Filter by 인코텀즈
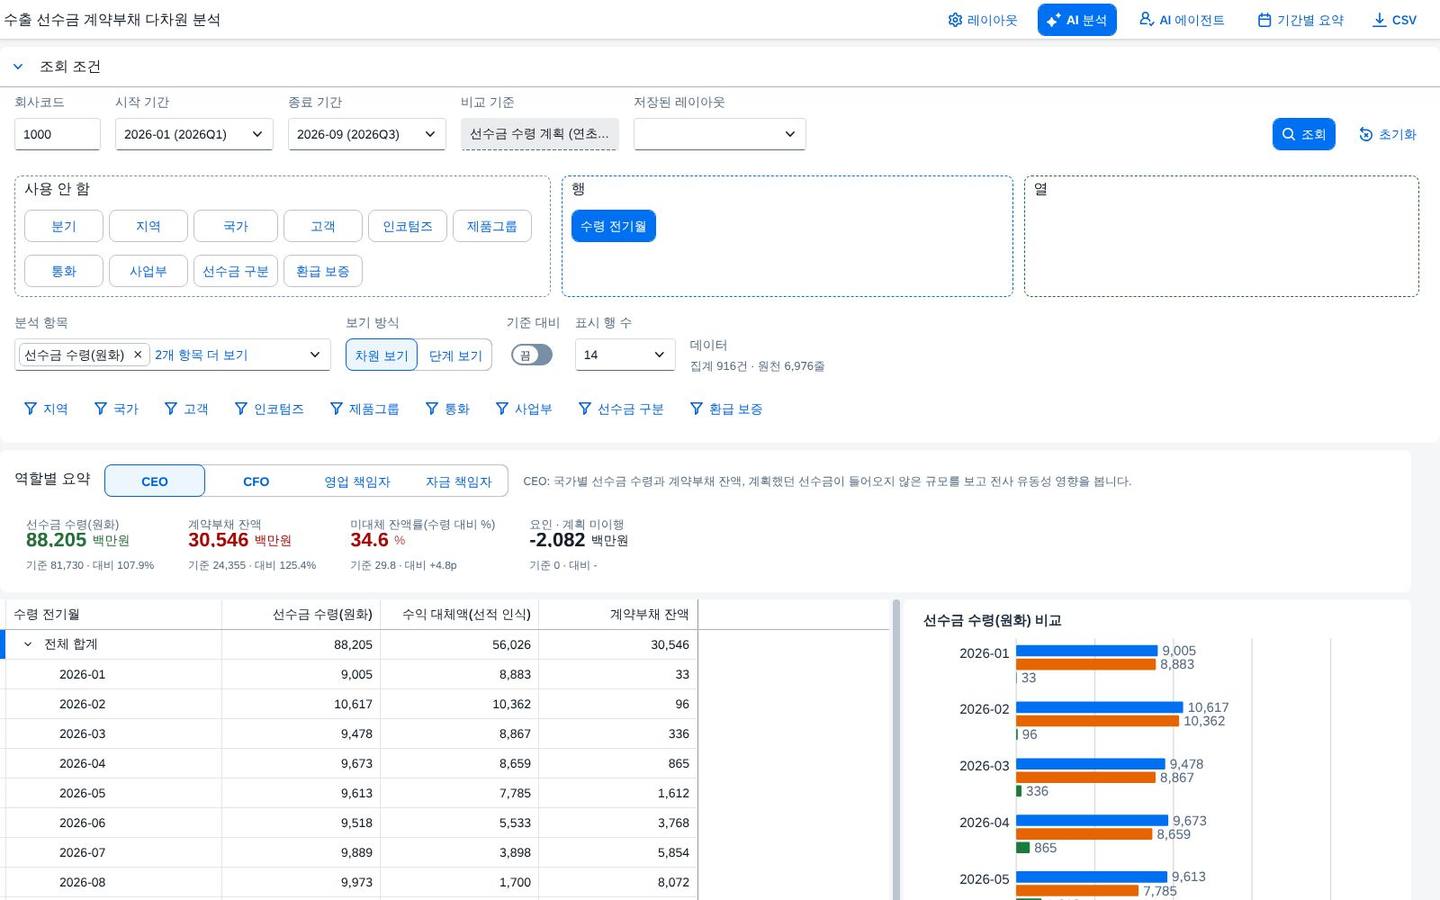Viewport: 1440px width, 900px height. click(x=269, y=409)
